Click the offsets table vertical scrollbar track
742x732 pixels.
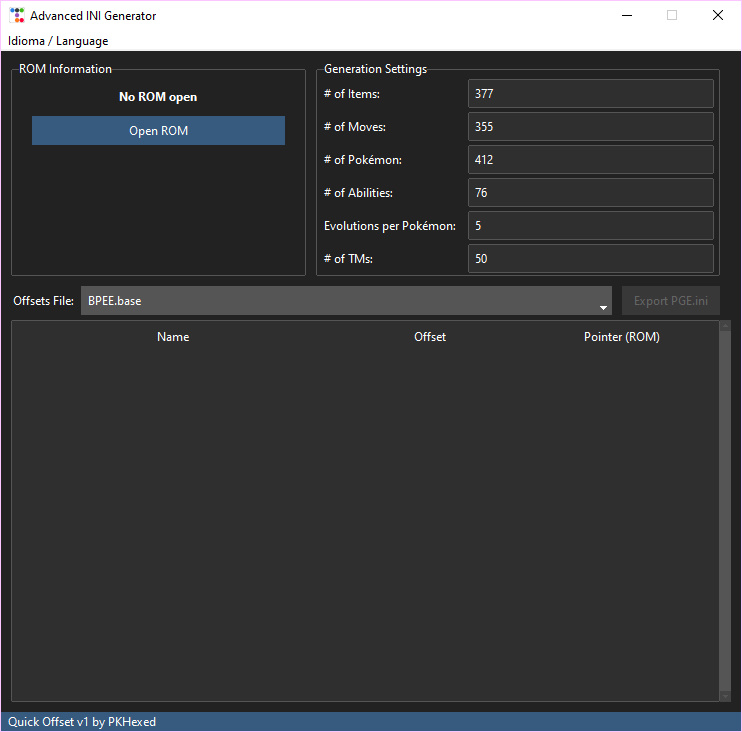point(725,510)
